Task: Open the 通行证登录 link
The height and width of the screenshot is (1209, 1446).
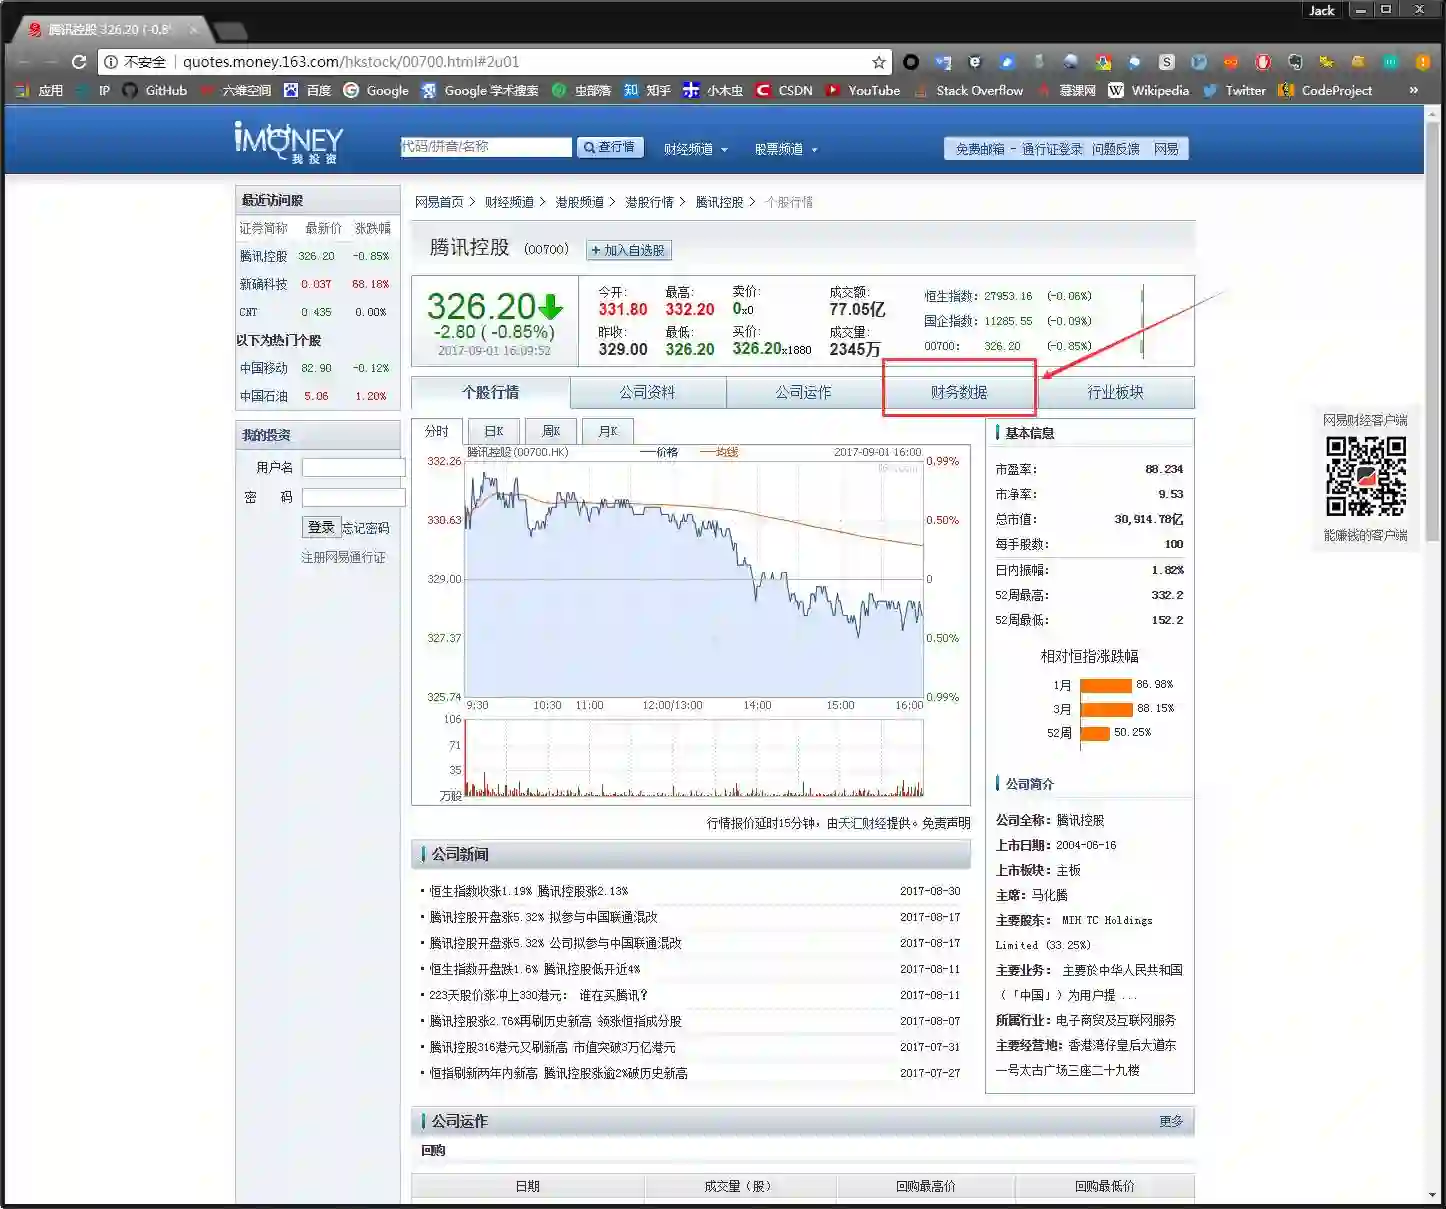Action: [x=1052, y=149]
